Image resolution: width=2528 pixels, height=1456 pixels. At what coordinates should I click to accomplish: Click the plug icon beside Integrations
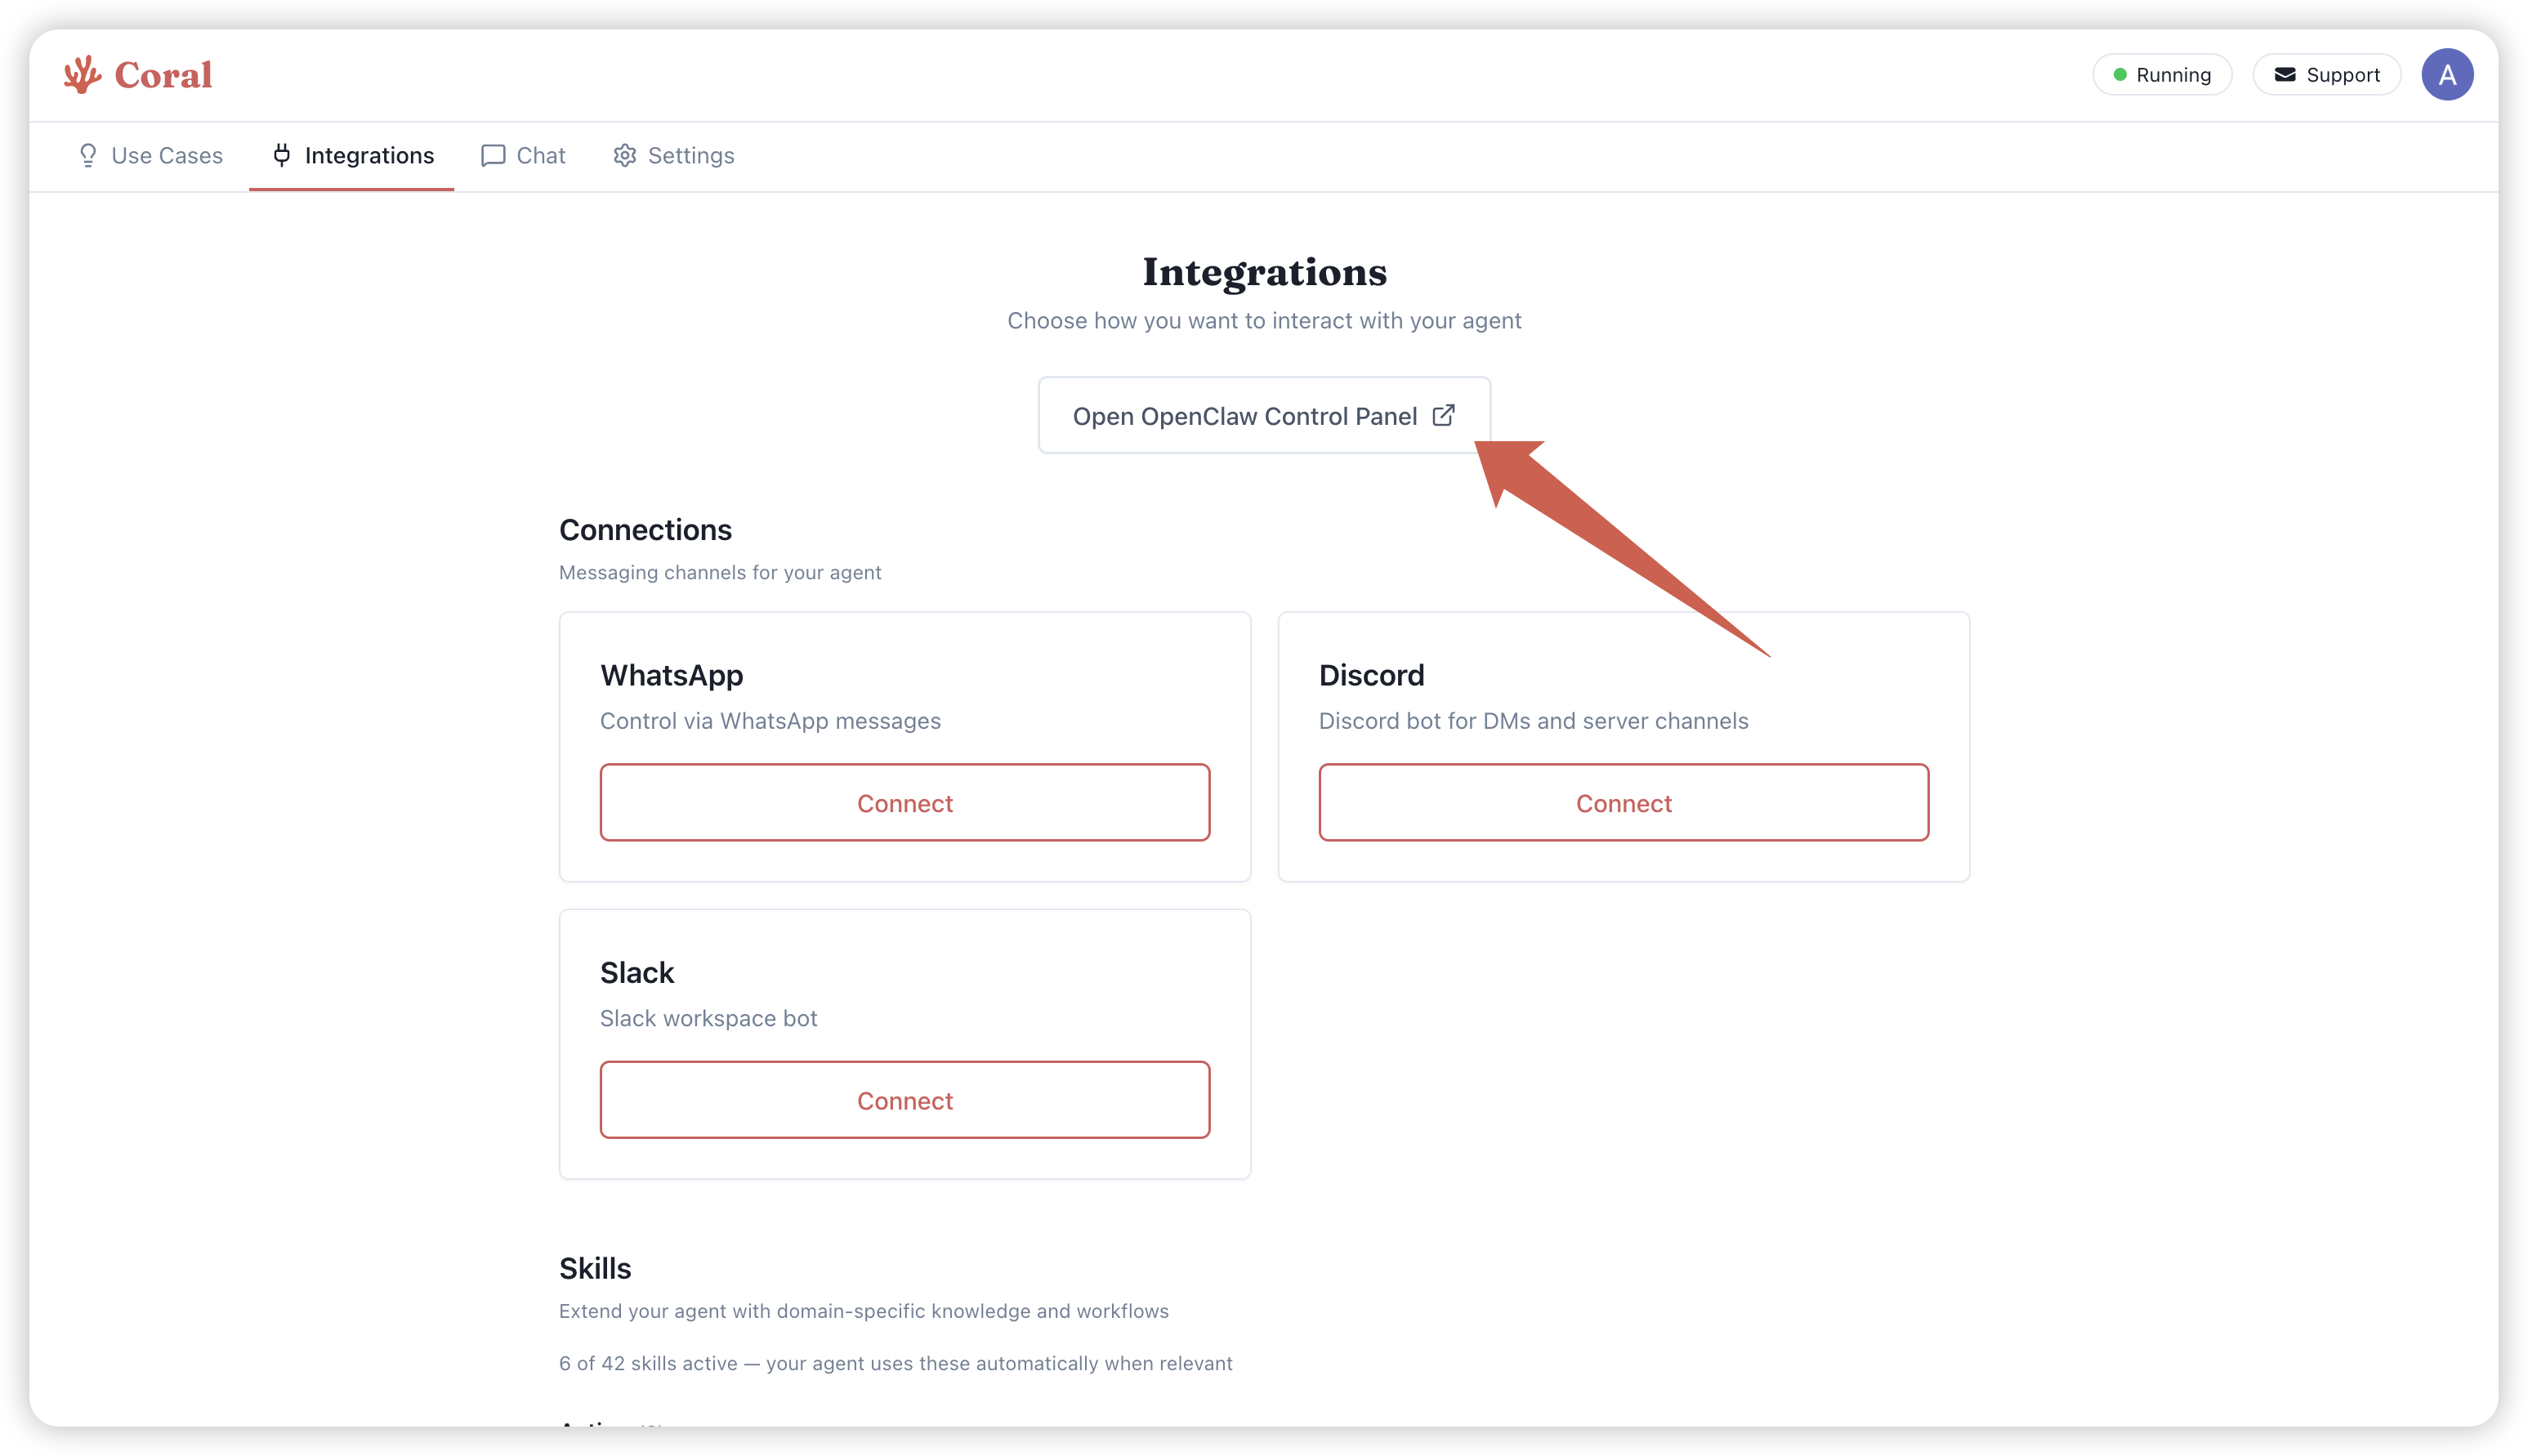pyautogui.click(x=282, y=155)
